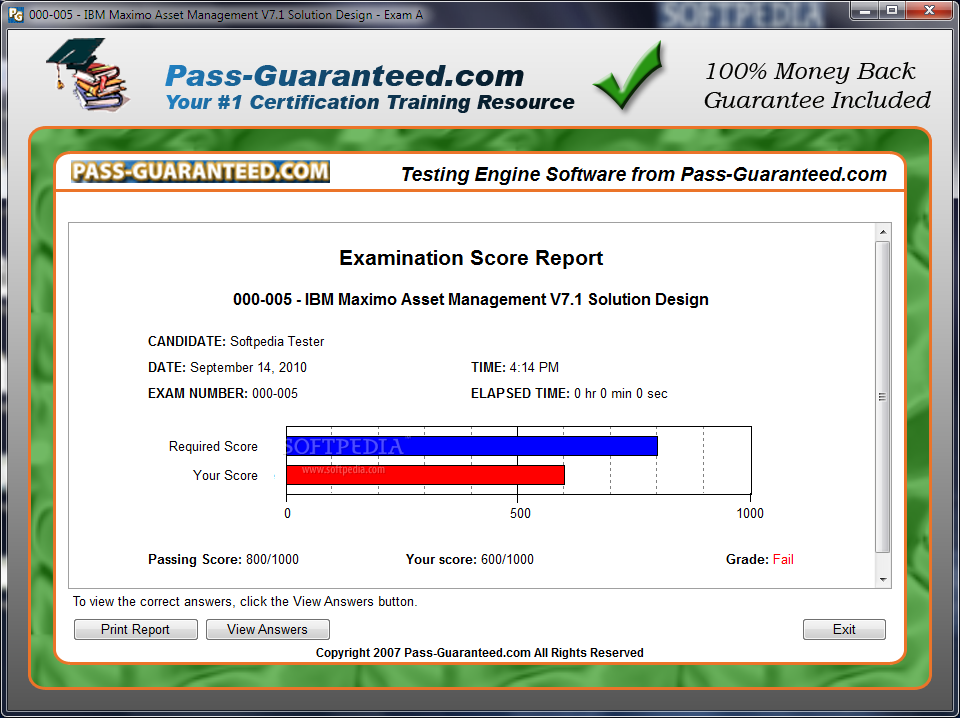Click the 'Required Score' chart label
Viewport: 960px width, 718px height.
(213, 446)
